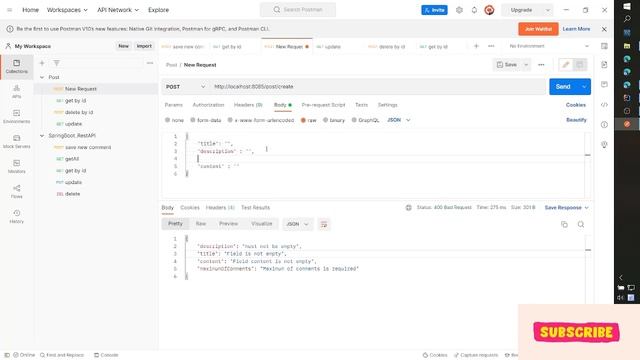The width and height of the screenshot is (640, 360).
Task: Open the three-dot options in collections sidebar
Action: [150, 63]
